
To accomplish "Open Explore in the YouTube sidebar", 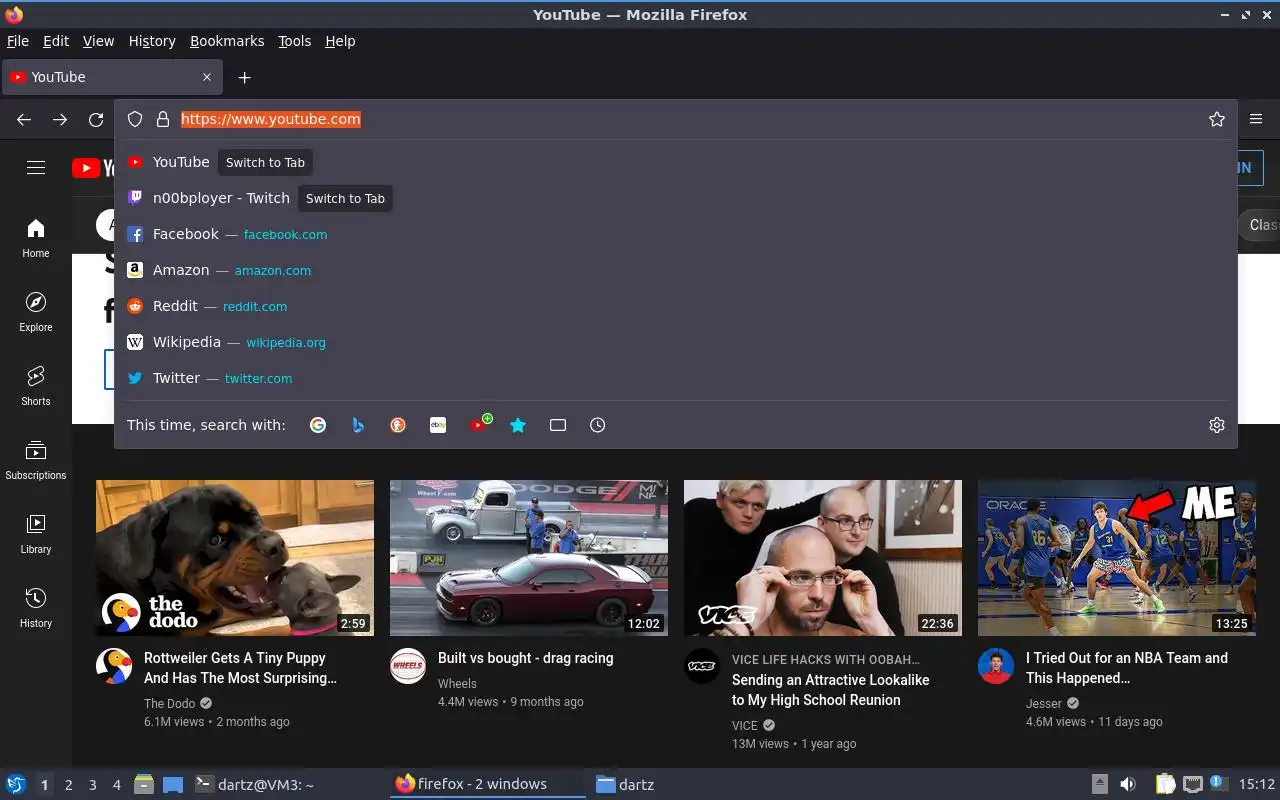I will point(36,312).
